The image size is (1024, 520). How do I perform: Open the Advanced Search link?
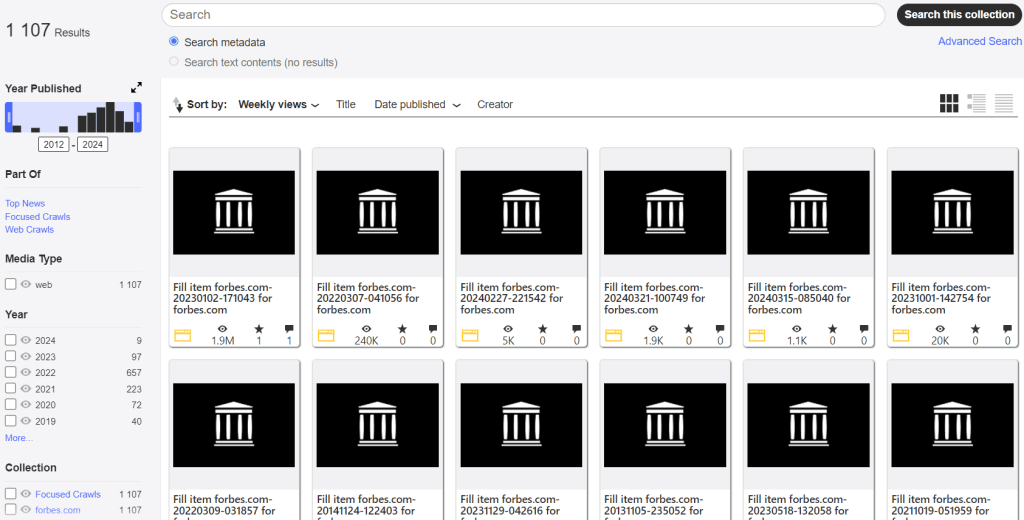[979, 41]
